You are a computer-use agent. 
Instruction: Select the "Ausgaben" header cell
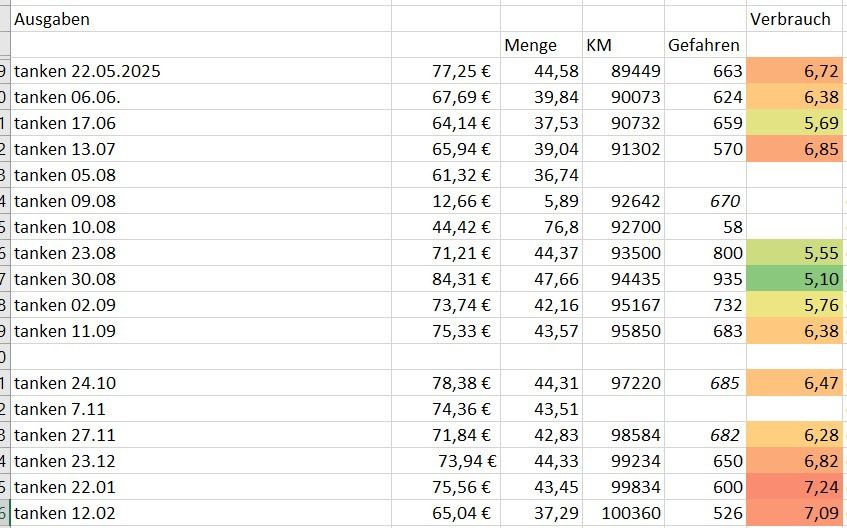point(52,19)
